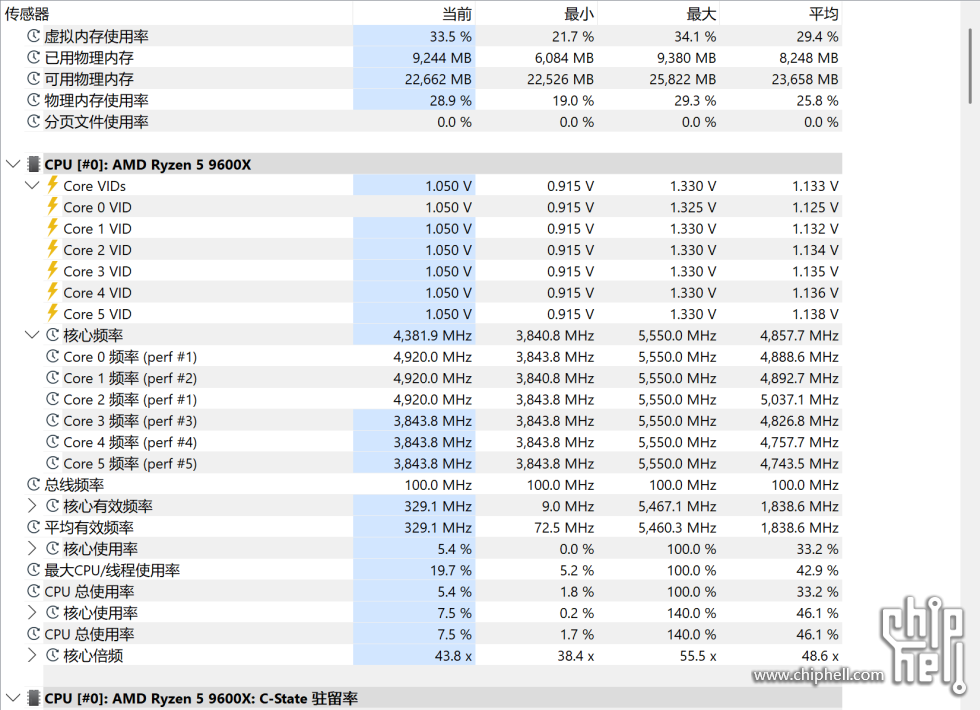Expand the 核心使用率 row showing 7.5 %
The height and width of the screenshot is (710, 980).
(x=32, y=612)
